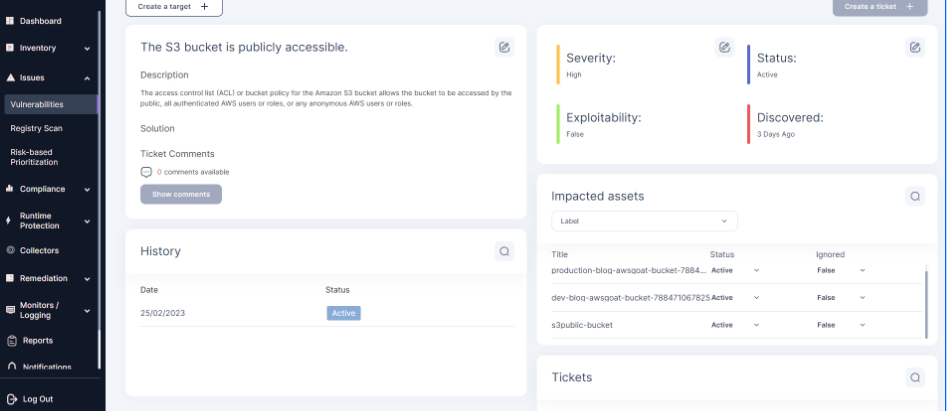This screenshot has width=948, height=411.
Task: Open the Label dropdown in Impacted assets
Action: click(644, 221)
